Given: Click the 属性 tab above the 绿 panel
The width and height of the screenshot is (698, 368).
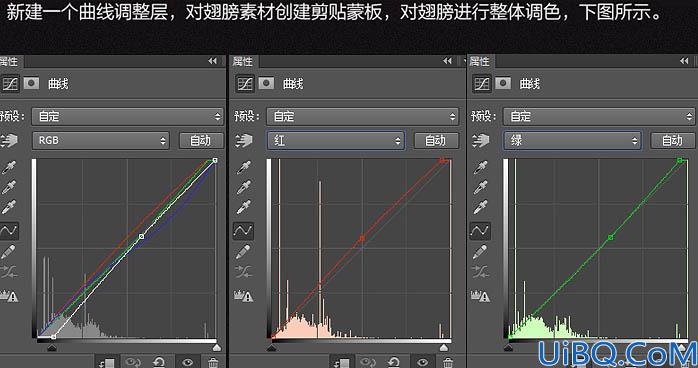Looking at the screenshot, I should [480, 61].
